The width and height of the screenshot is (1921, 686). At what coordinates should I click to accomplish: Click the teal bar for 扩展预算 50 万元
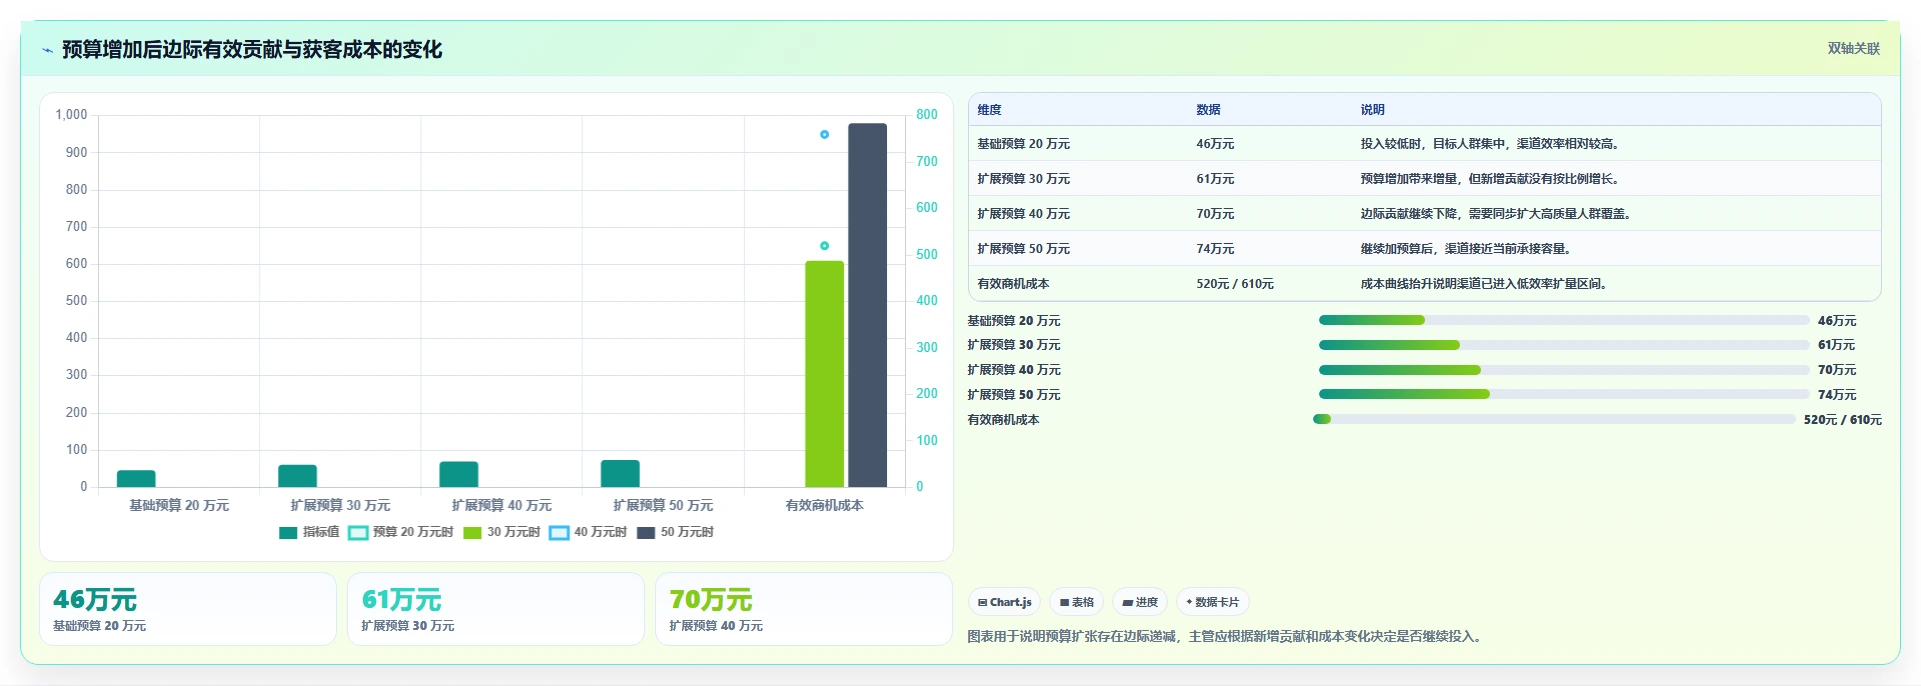click(x=620, y=474)
